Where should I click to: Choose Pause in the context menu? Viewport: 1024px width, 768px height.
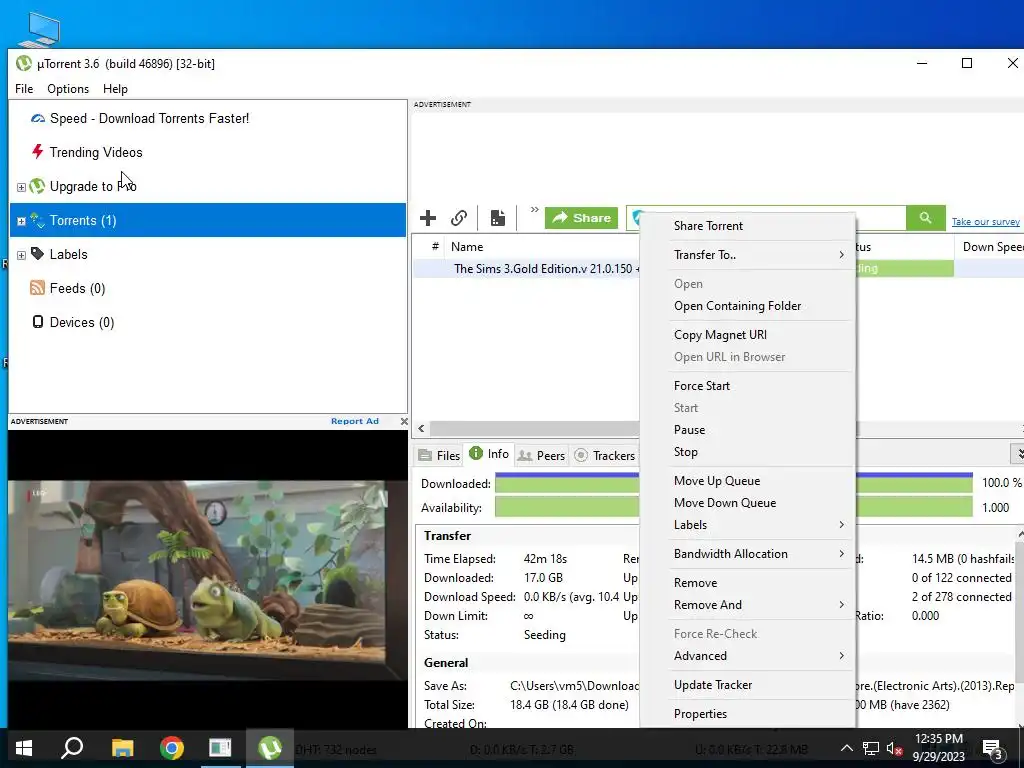760,430
